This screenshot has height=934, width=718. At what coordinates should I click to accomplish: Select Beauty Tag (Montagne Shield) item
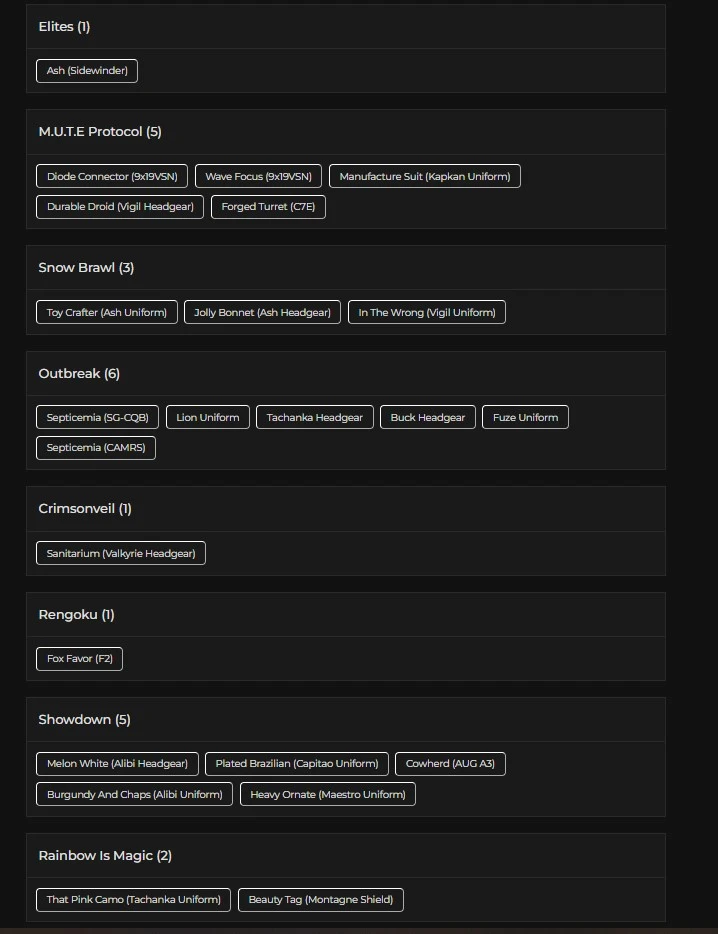320,900
